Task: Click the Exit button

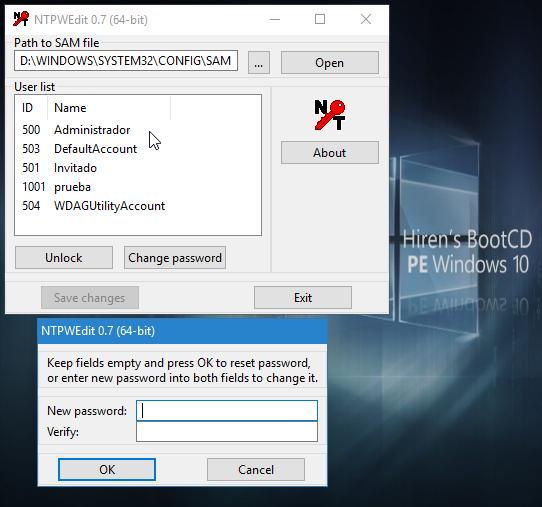Action: [x=303, y=298]
